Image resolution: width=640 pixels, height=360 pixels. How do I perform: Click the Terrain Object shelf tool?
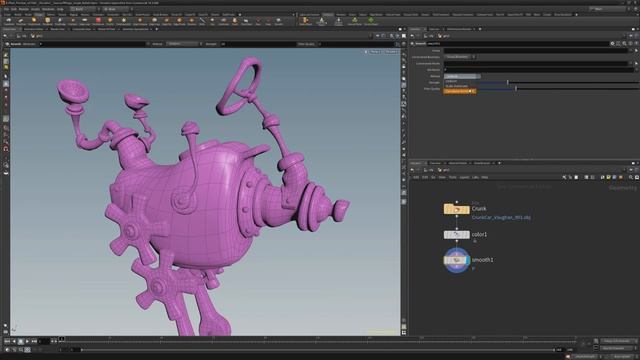click(355, 21)
